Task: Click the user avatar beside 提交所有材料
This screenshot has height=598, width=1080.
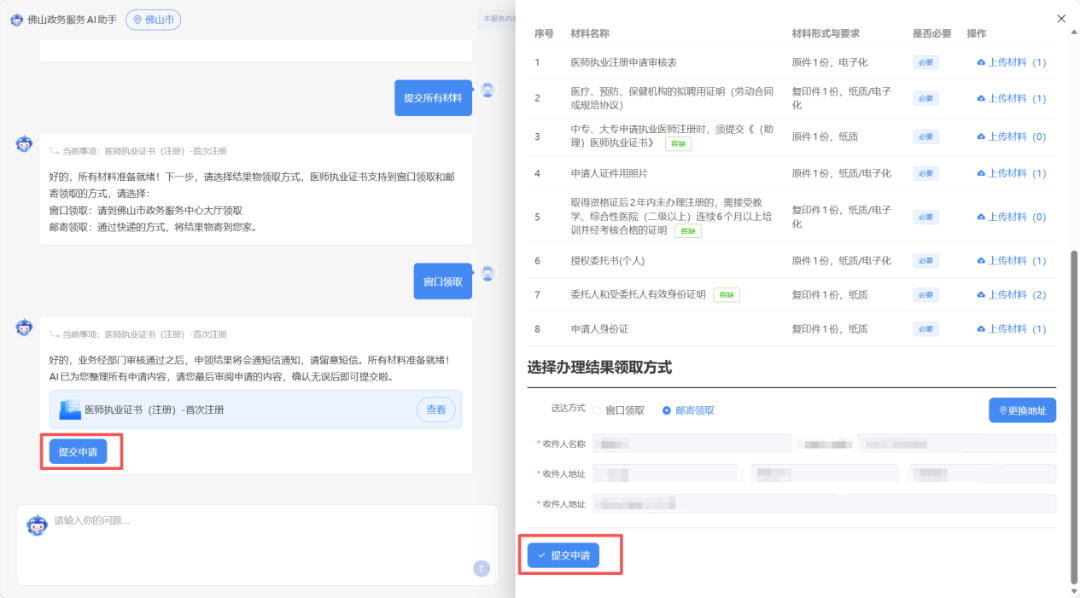Action: point(488,90)
